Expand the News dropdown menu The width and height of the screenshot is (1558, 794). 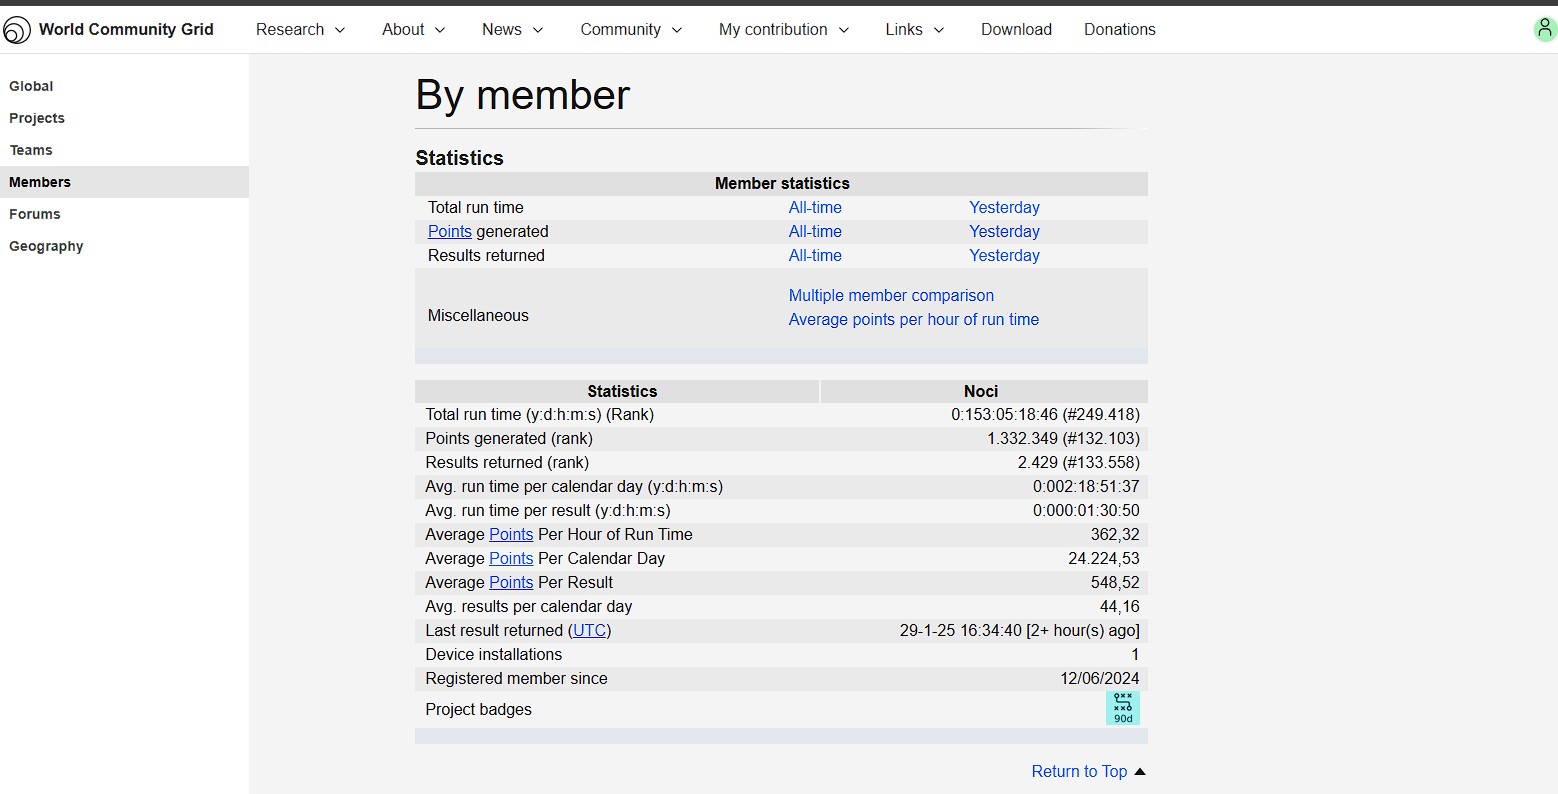point(513,30)
